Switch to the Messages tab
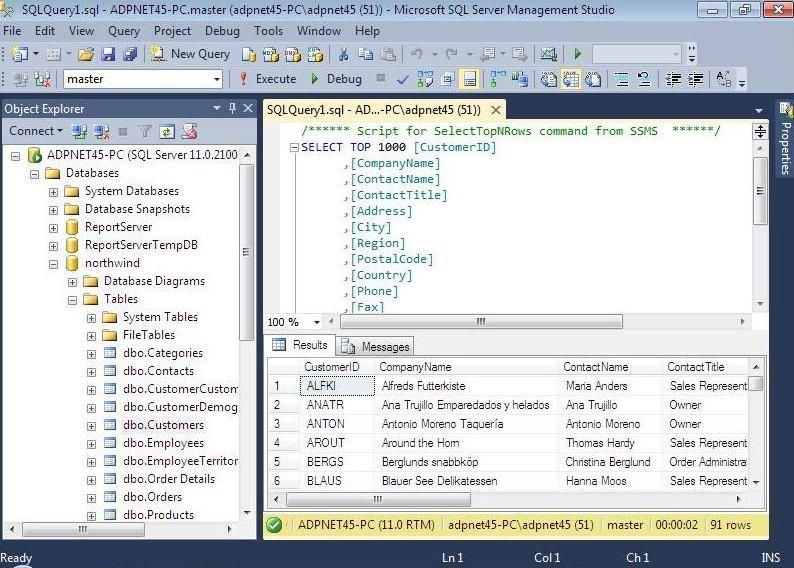Screen dimensions: 794x568 [376, 346]
